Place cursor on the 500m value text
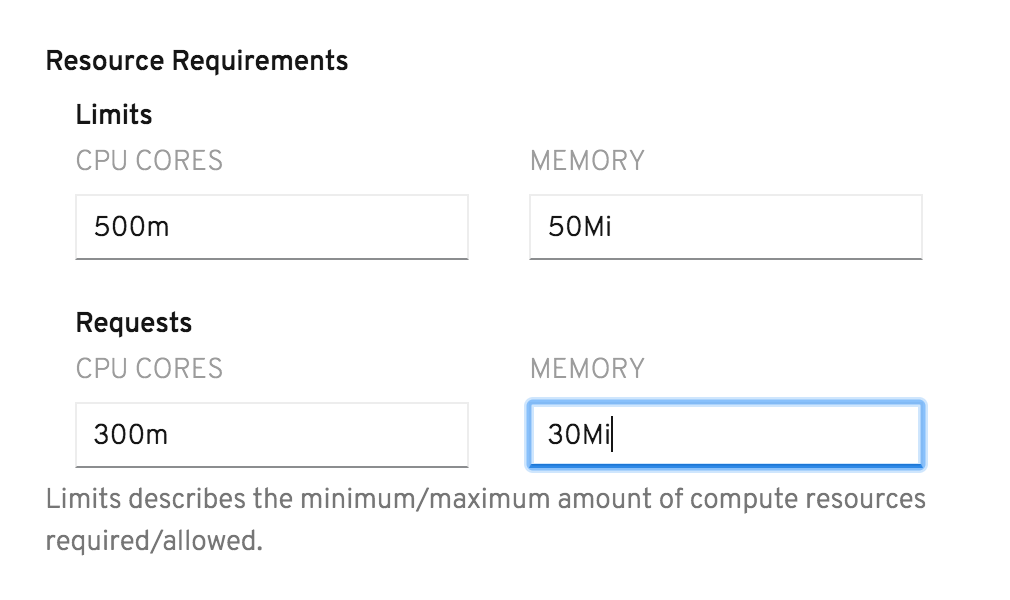 131,227
